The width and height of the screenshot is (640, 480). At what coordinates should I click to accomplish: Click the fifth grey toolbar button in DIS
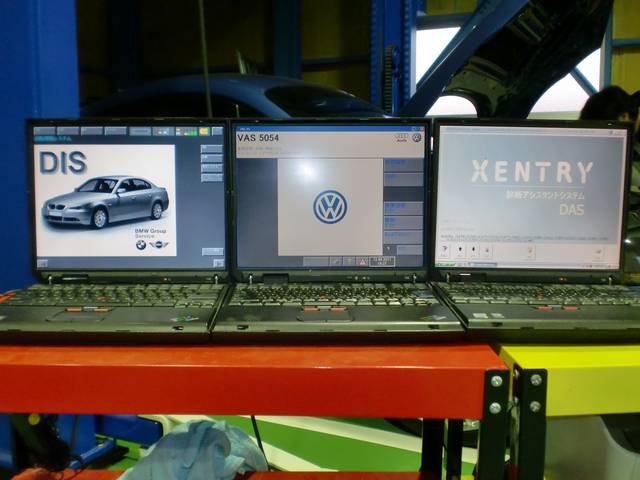(x=140, y=131)
